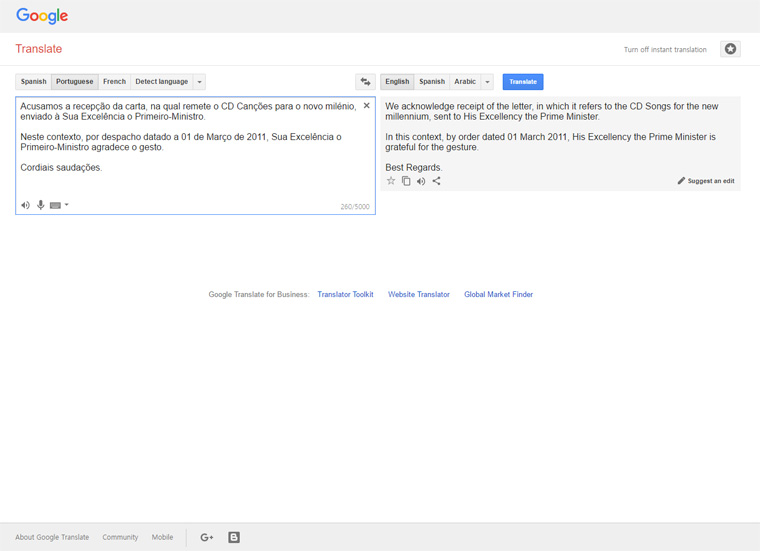Click the Google logo
Image resolution: width=760 pixels, height=551 pixels.
click(x=42, y=16)
